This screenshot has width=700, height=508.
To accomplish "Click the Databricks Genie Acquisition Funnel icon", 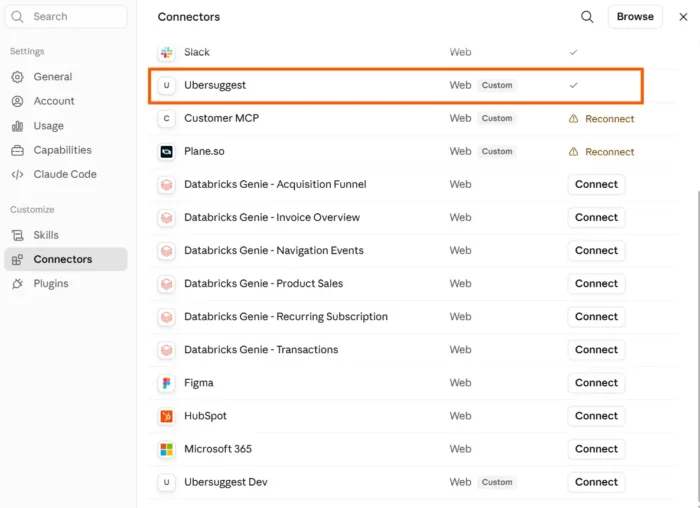I will [x=167, y=185].
